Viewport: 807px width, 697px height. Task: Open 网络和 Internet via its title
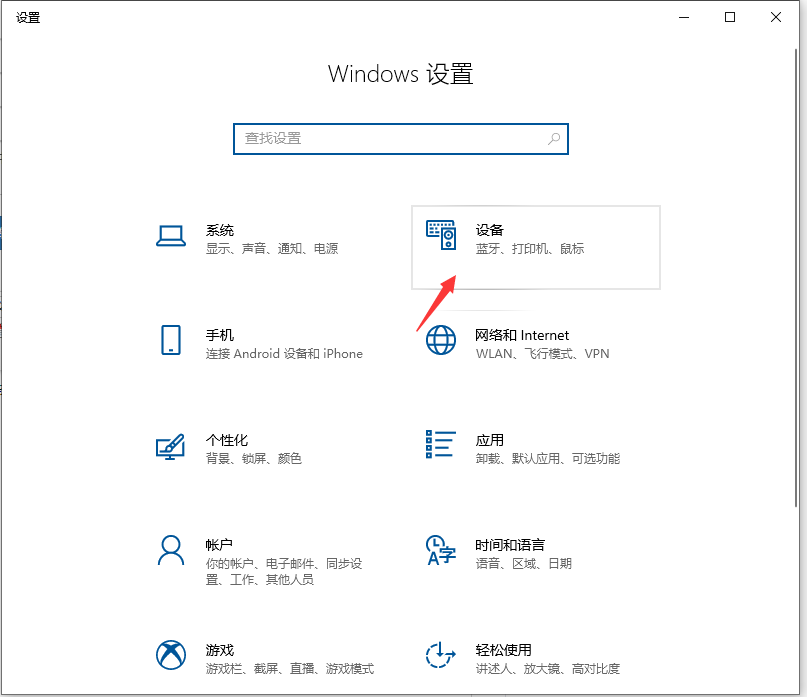click(x=522, y=335)
